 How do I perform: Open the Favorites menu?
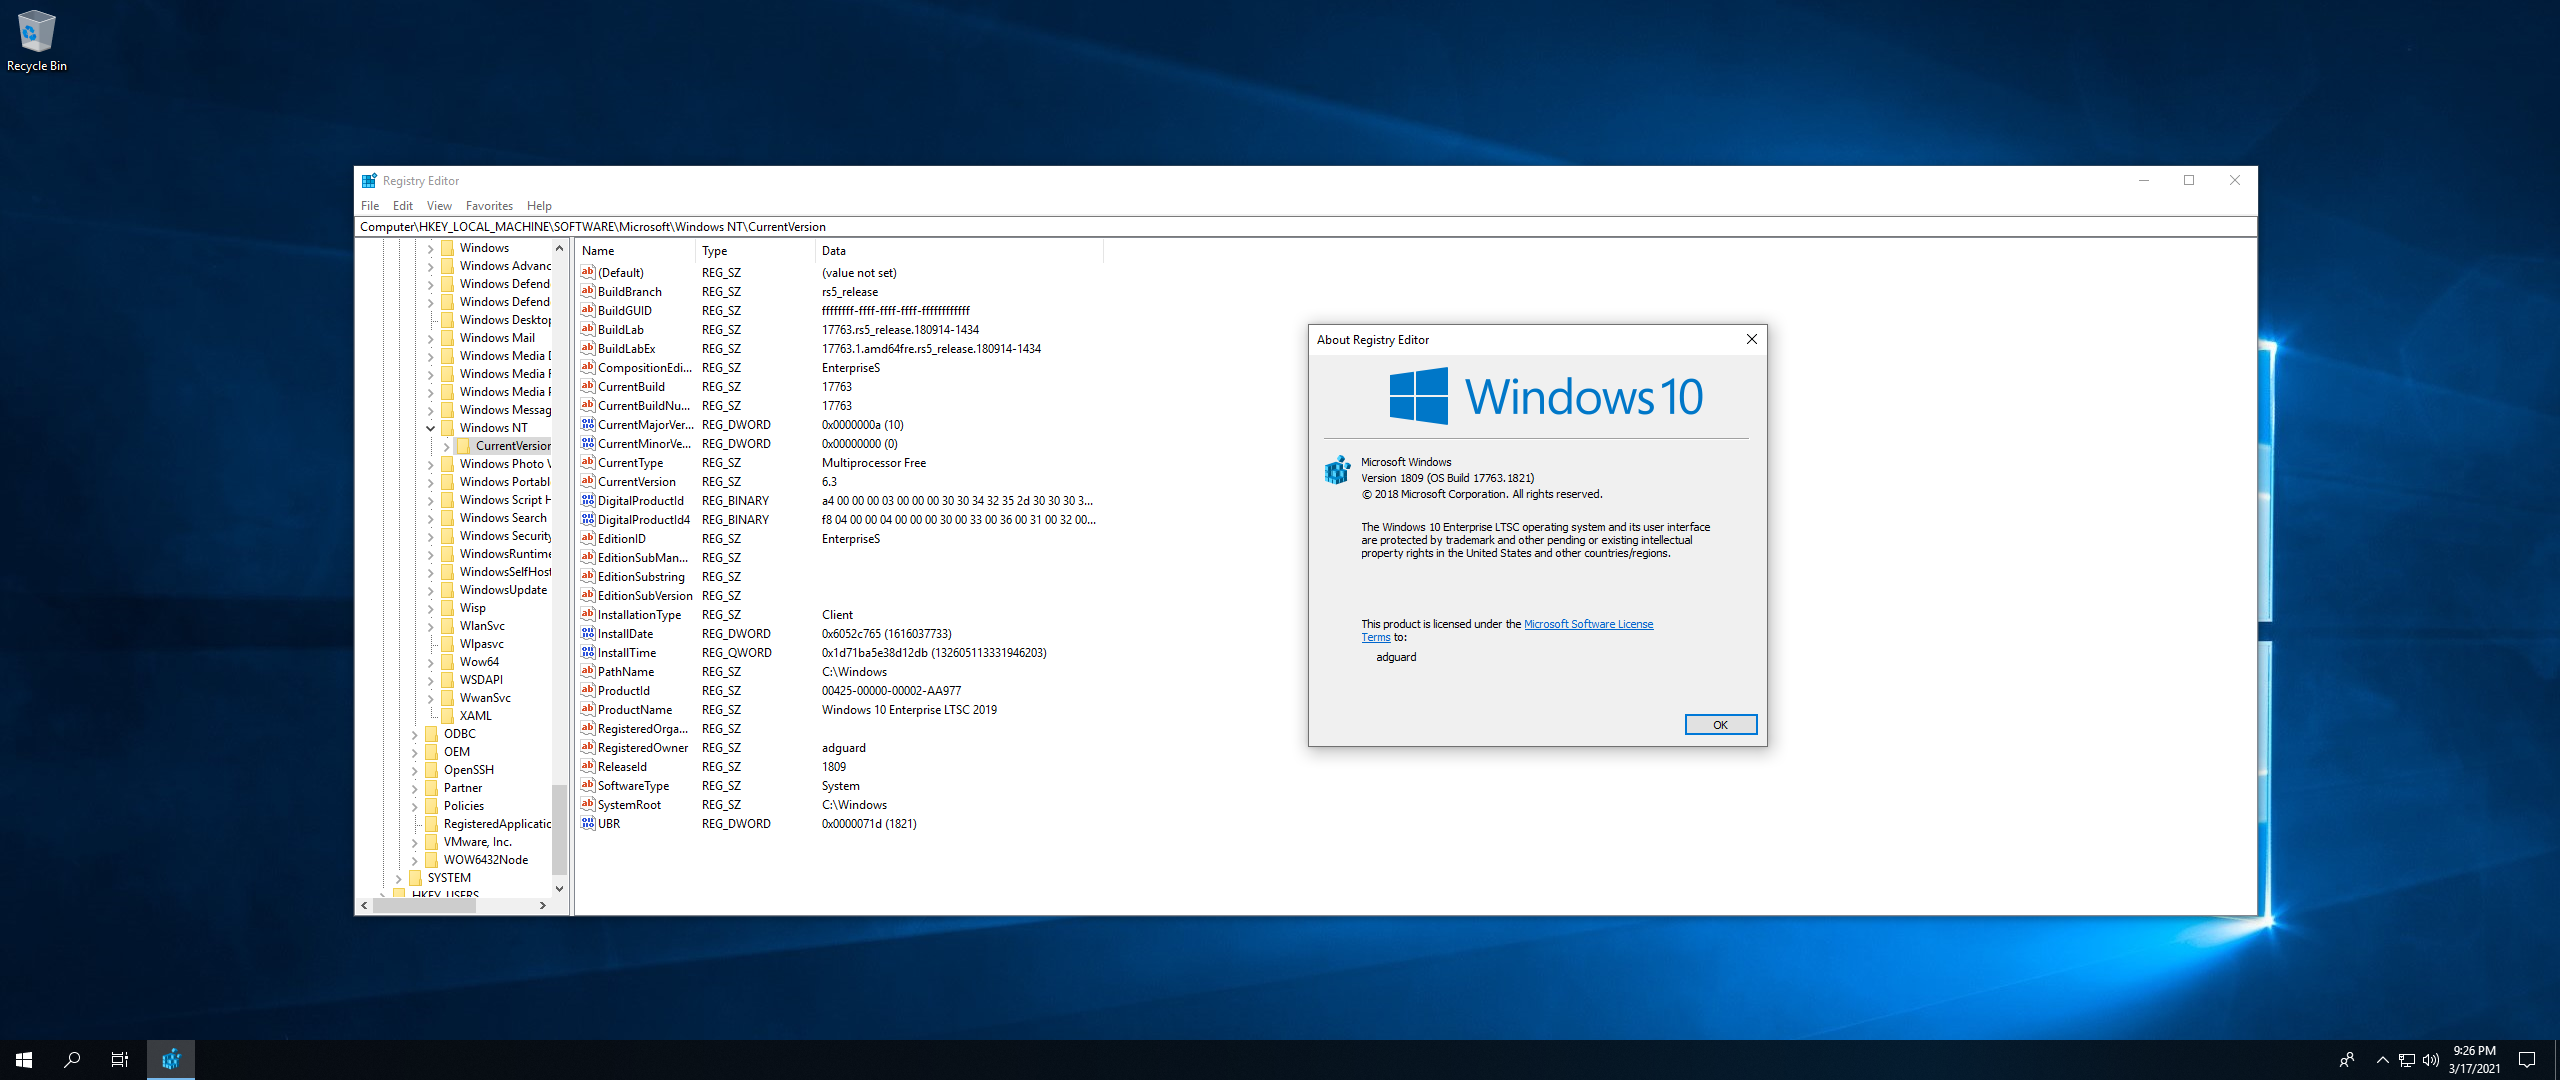[x=489, y=206]
